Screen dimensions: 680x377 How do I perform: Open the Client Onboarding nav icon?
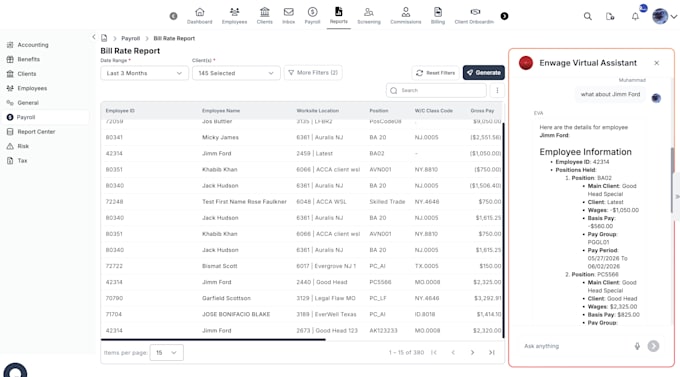point(474,16)
